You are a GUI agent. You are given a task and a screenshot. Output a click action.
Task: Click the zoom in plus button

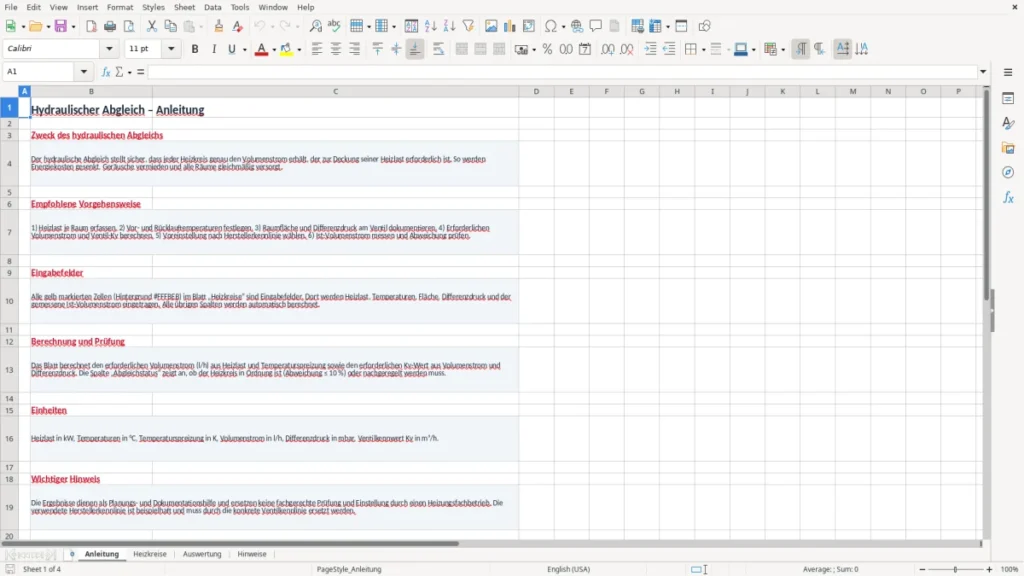pyautogui.click(x=989, y=569)
